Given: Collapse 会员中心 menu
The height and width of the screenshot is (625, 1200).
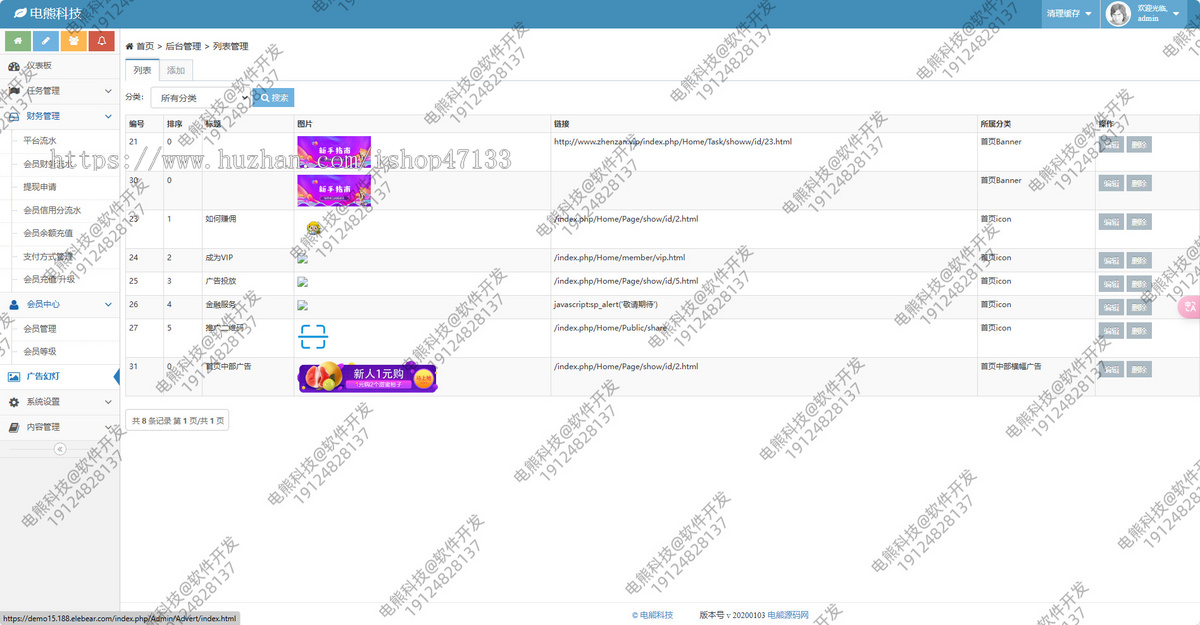Looking at the screenshot, I should [60, 304].
